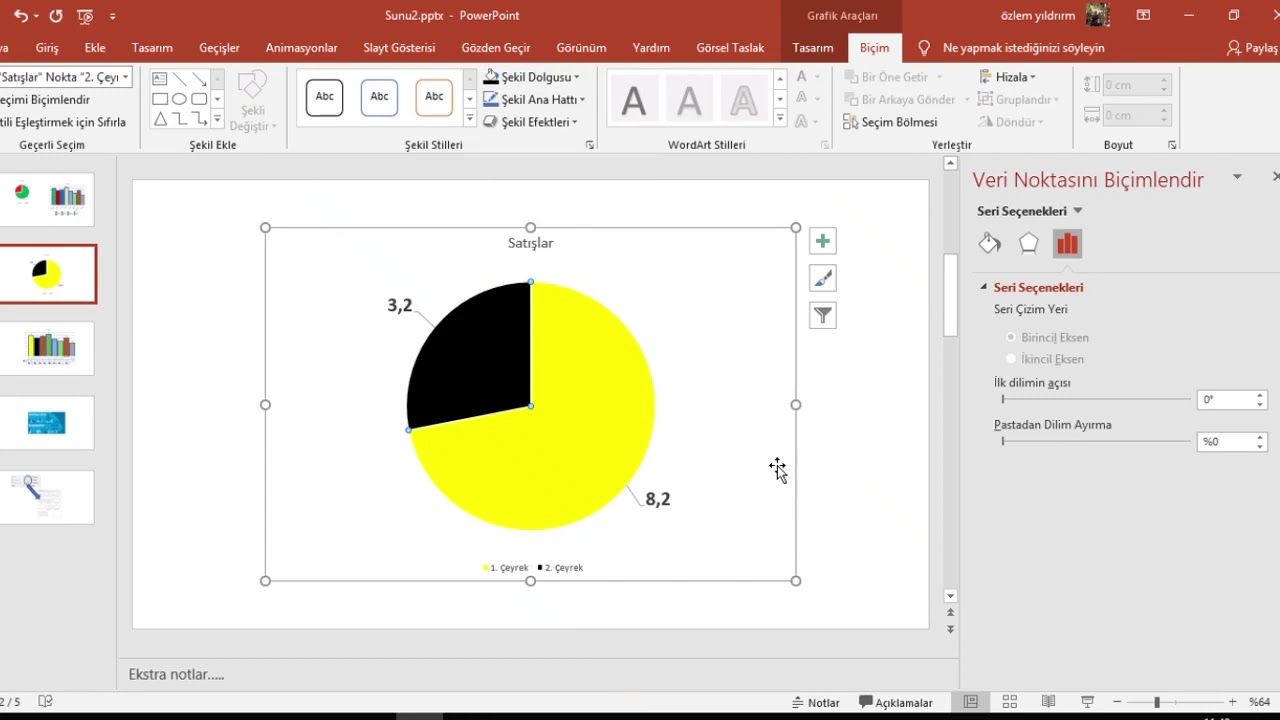The height and width of the screenshot is (720, 1280).
Task: Expand the shape styles gallery
Action: tap(470, 121)
